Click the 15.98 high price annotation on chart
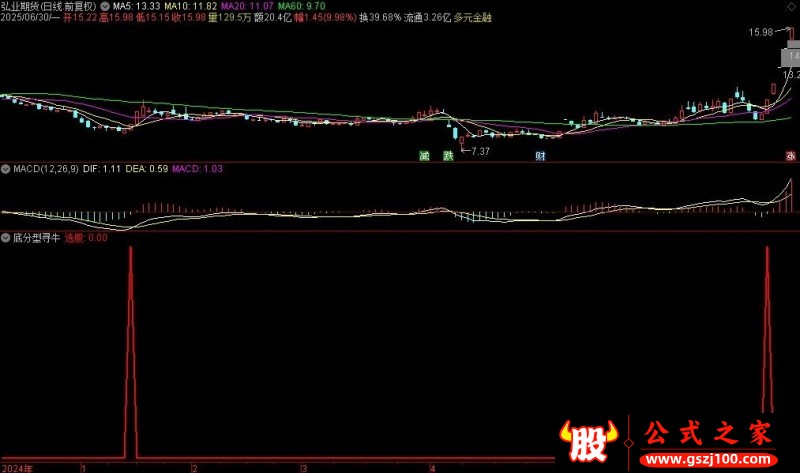Image resolution: width=800 pixels, height=473 pixels. 761,33
